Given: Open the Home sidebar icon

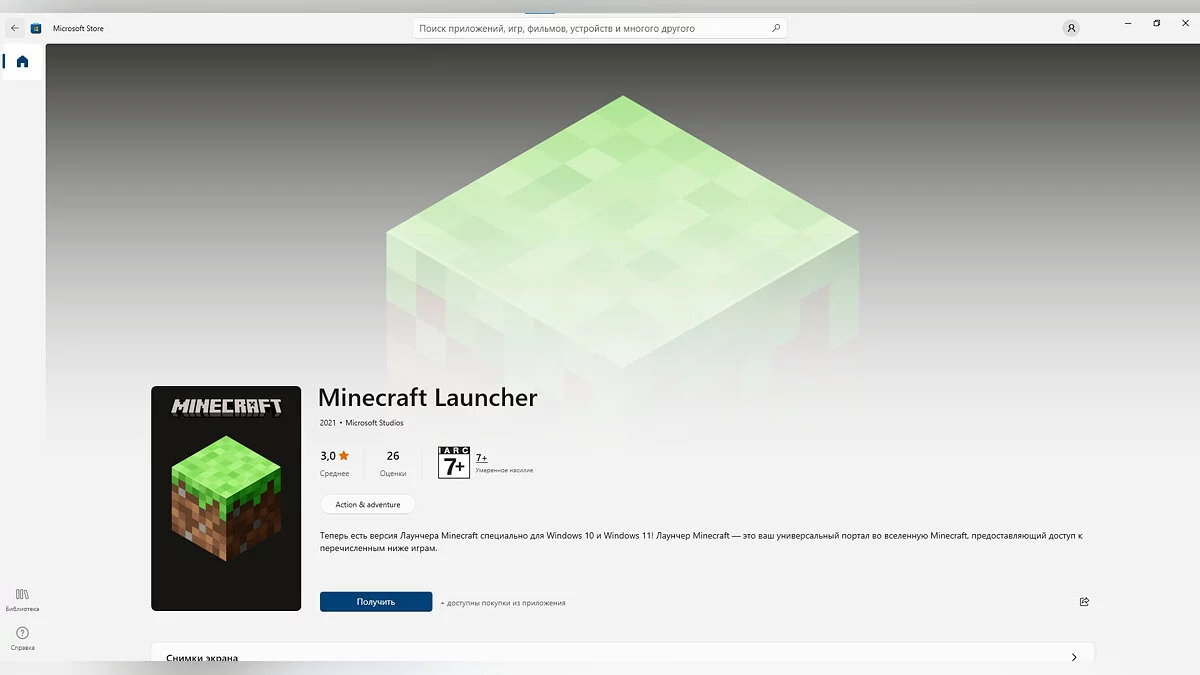Looking at the screenshot, I should [x=22, y=62].
